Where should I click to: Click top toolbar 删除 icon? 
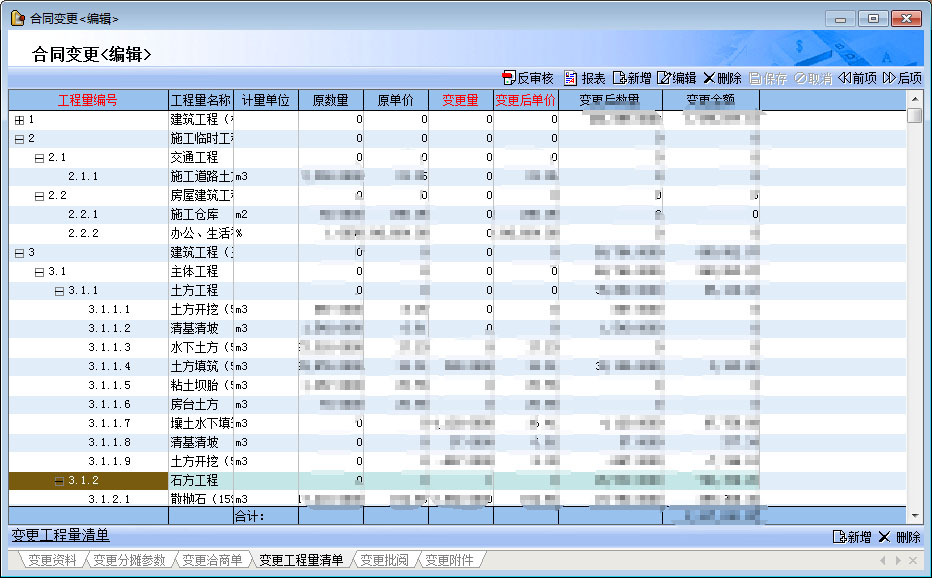[709, 78]
